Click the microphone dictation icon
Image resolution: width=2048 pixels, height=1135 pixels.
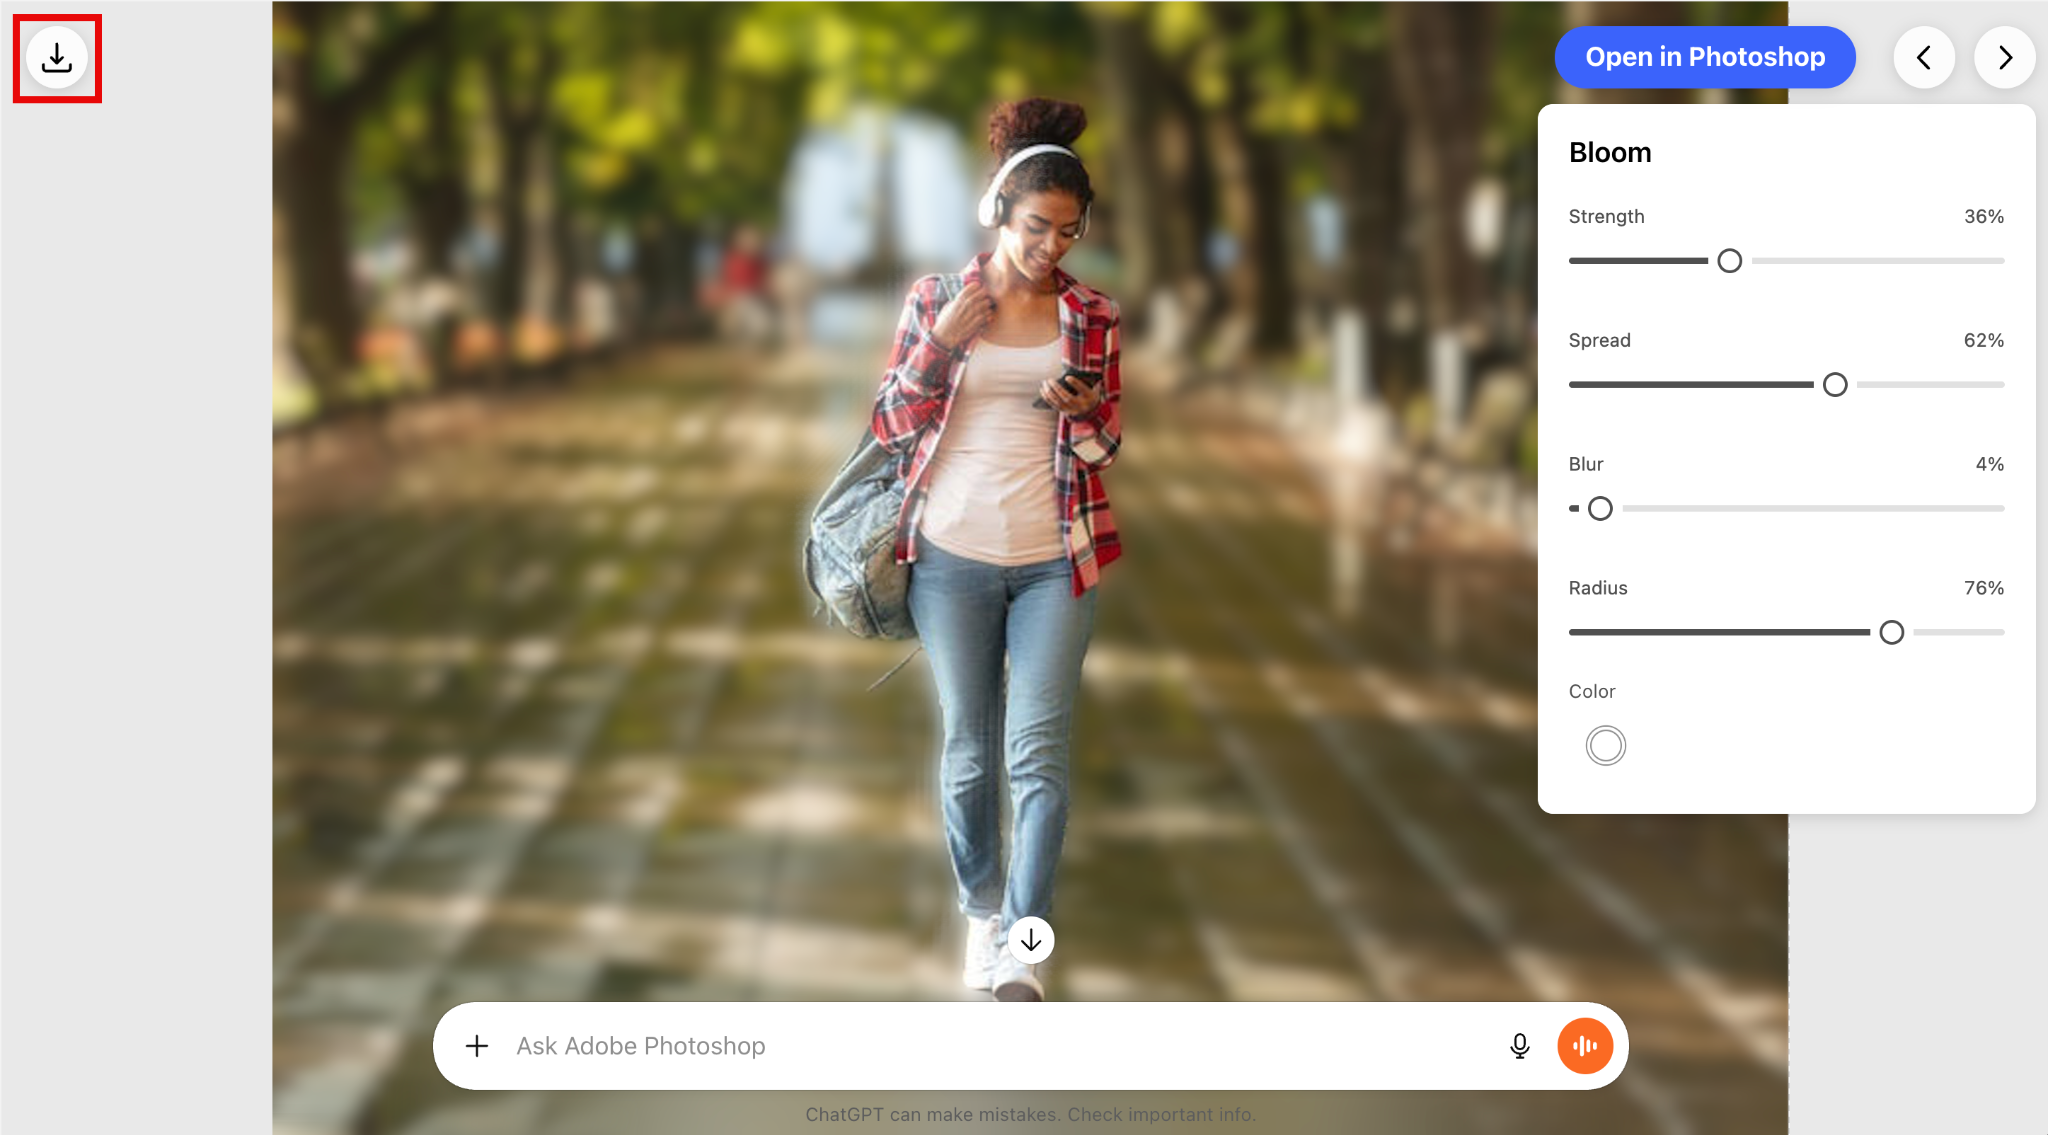click(1519, 1046)
